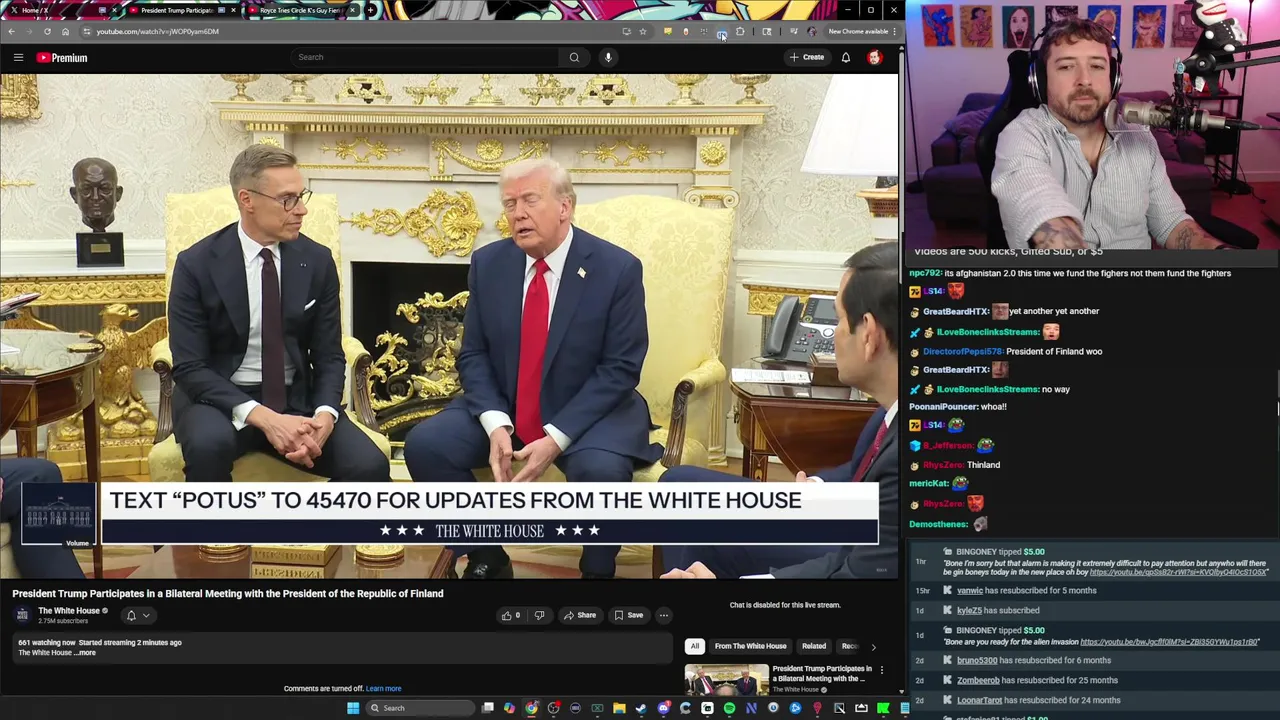Open Windows Start menu
The image size is (1280, 720).
(x=353, y=708)
